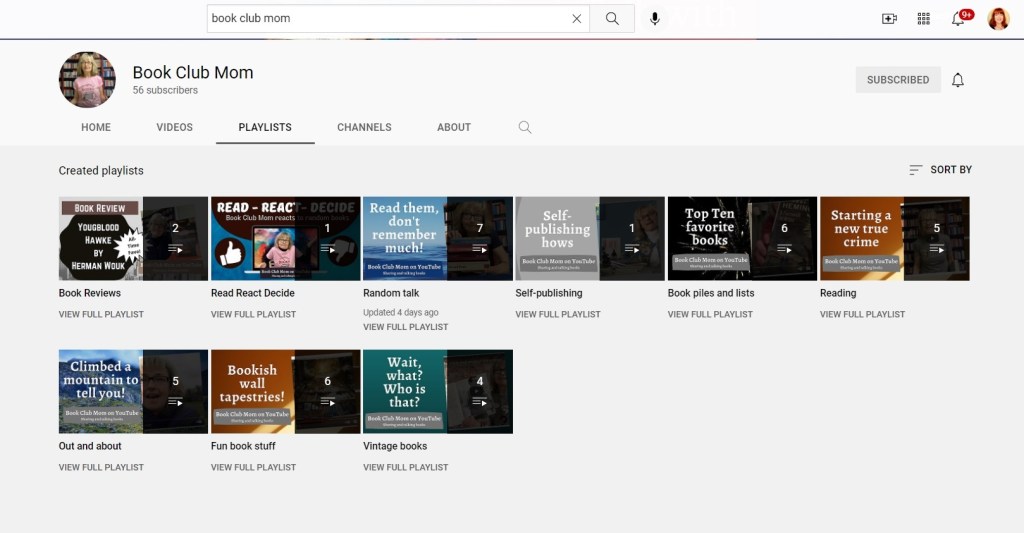Open the create video camera icon

pos(889,19)
